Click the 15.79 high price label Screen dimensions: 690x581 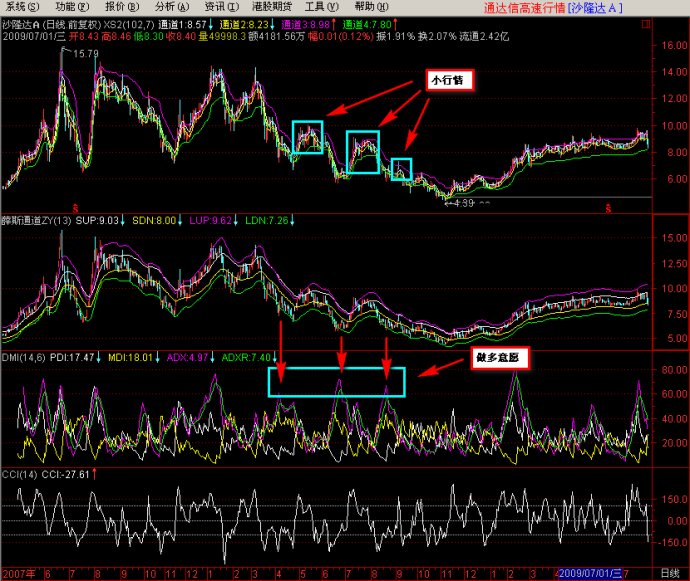click(x=86, y=54)
